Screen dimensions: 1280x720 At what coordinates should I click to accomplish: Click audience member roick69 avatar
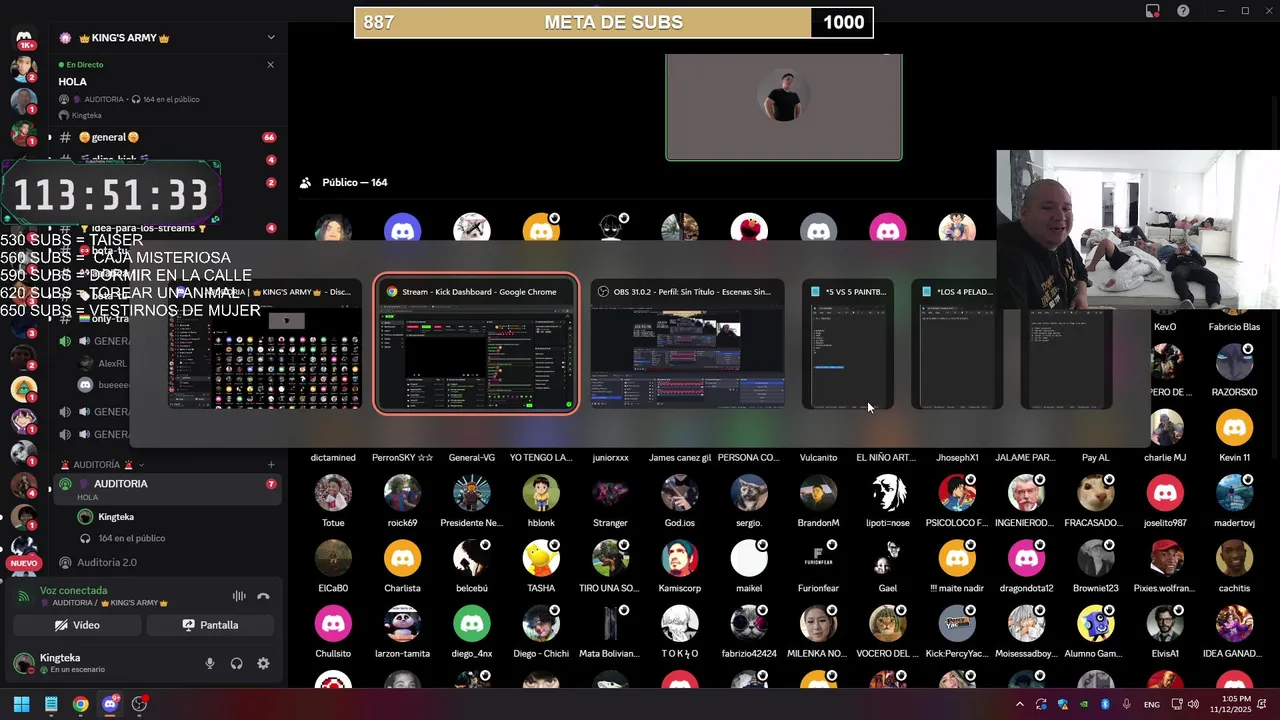pyautogui.click(x=402, y=493)
